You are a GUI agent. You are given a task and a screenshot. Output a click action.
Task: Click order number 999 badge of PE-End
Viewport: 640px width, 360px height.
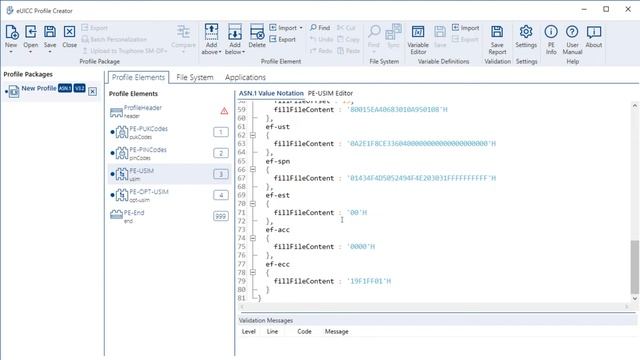point(221,216)
